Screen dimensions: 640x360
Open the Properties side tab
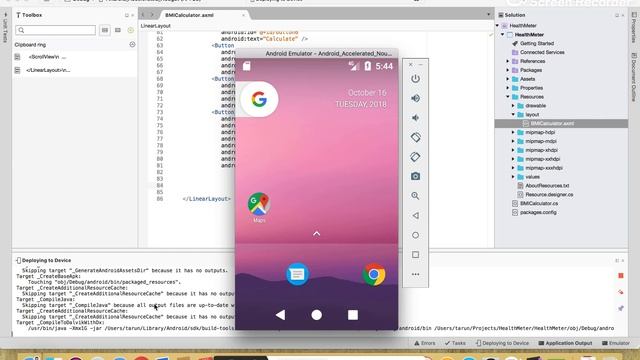(634, 28)
